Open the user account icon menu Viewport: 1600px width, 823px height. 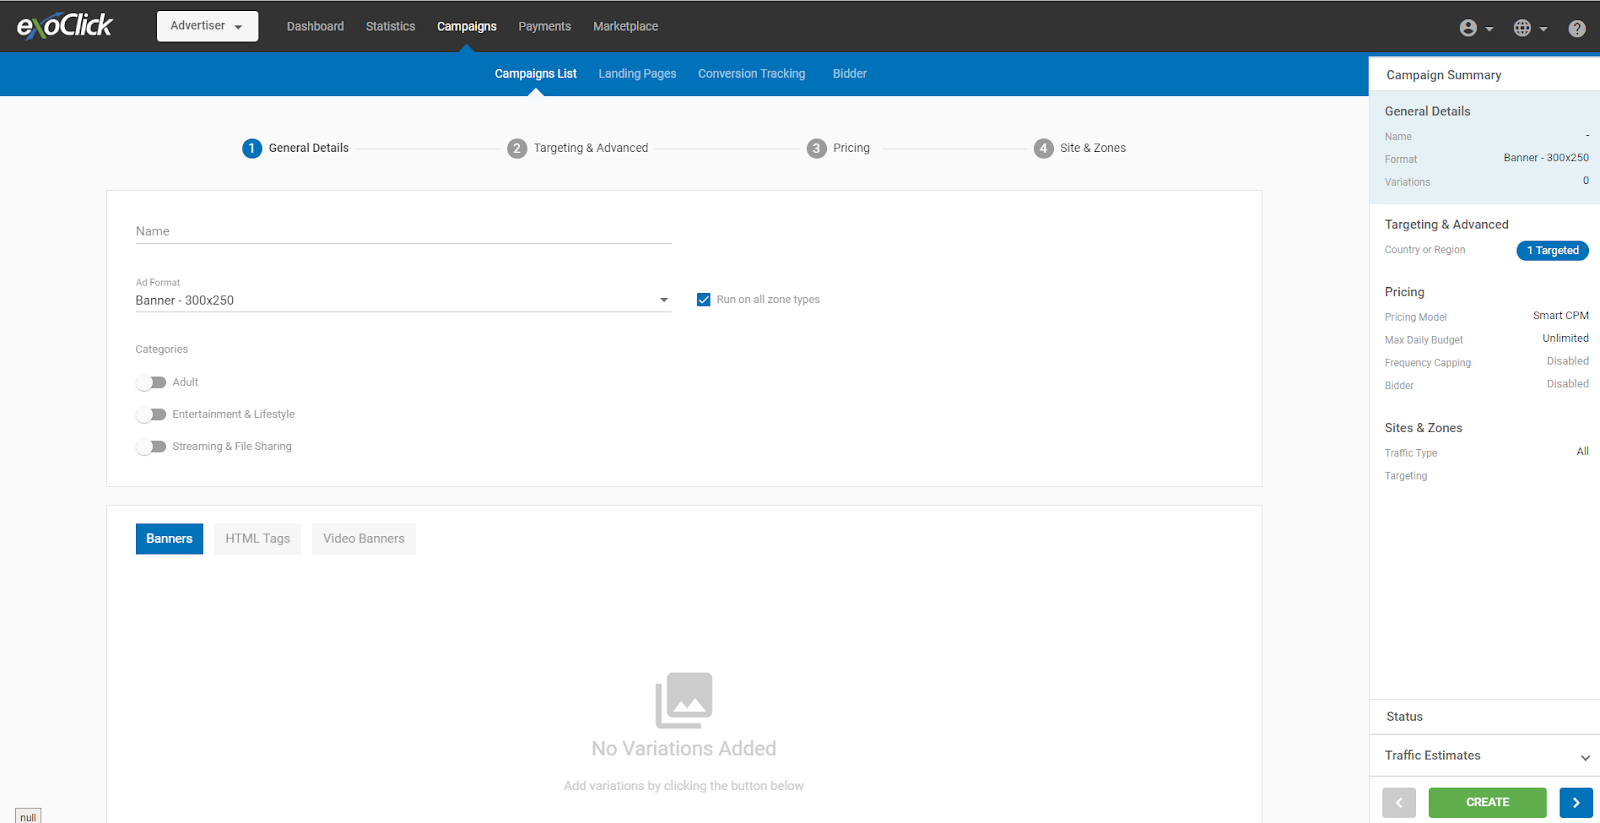pyautogui.click(x=1475, y=28)
